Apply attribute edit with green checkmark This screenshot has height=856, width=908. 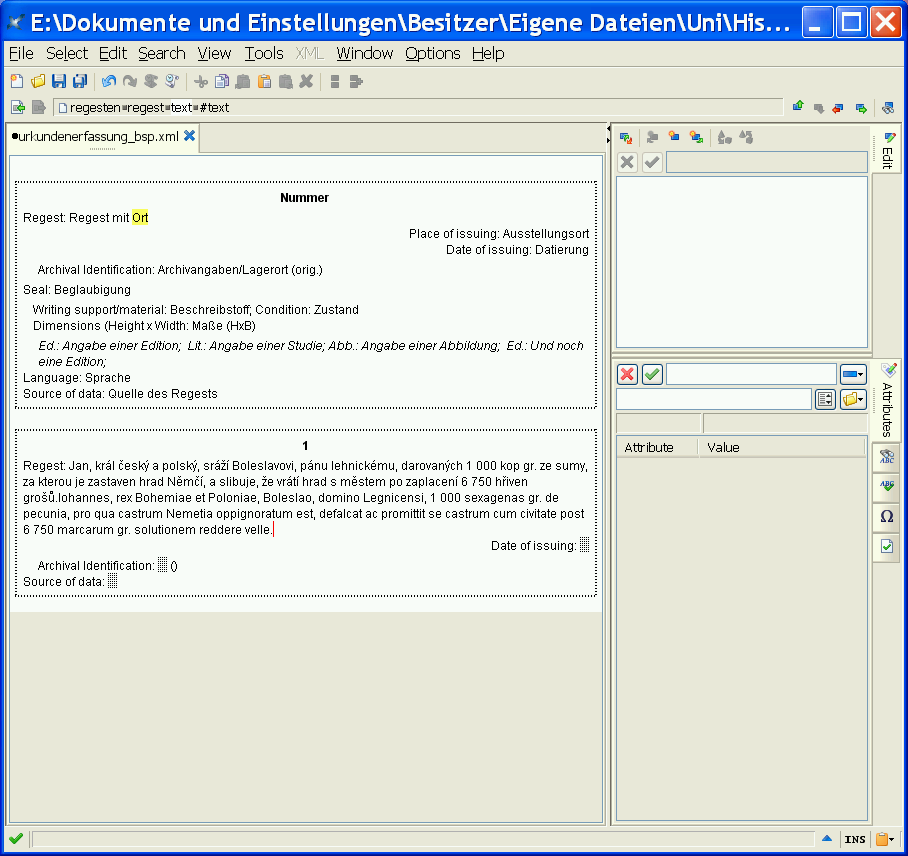click(652, 374)
